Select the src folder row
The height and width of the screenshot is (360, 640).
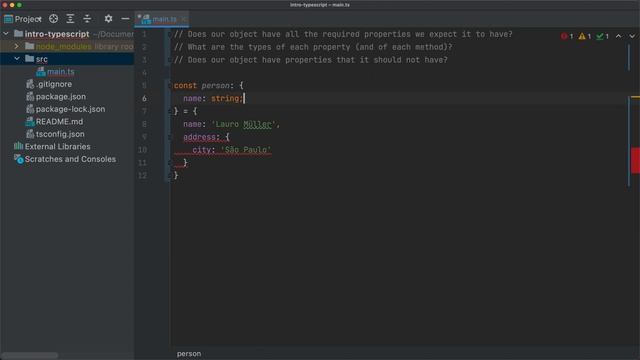[67, 59]
